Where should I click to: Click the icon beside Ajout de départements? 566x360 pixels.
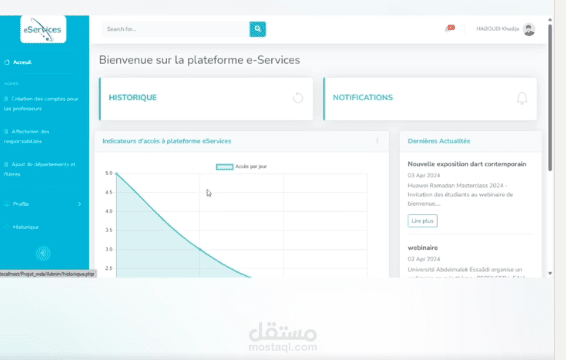(x=6, y=164)
